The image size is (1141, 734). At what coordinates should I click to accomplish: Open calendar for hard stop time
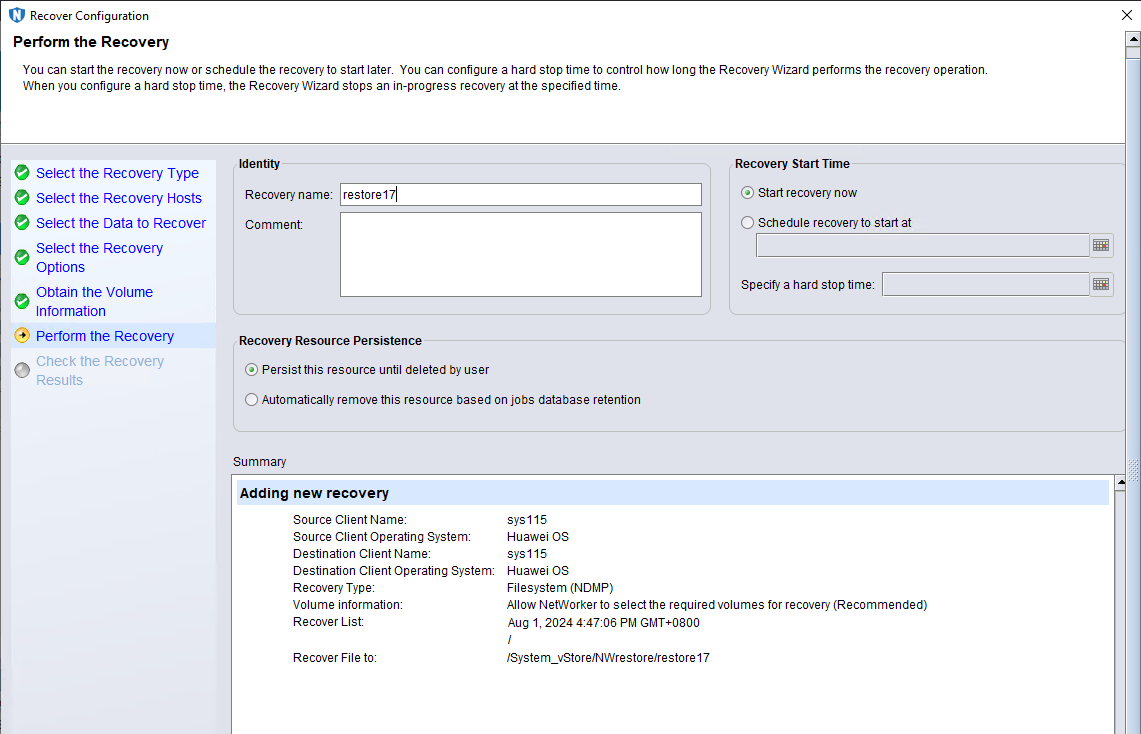[1101, 284]
